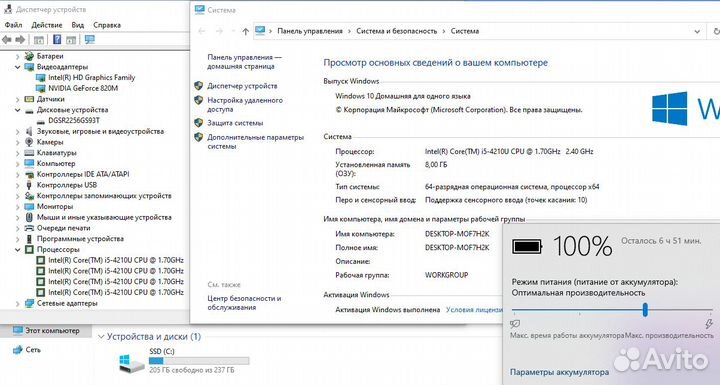
Task: Click the Клавиатуры category icon
Action: pyautogui.click(x=29, y=153)
